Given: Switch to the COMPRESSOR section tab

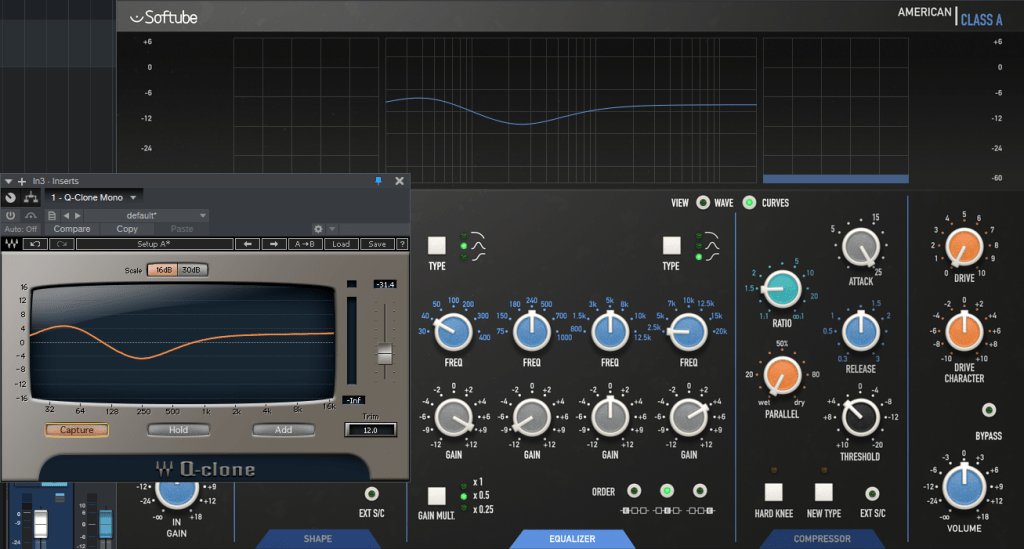Looking at the screenshot, I should tap(822, 539).
